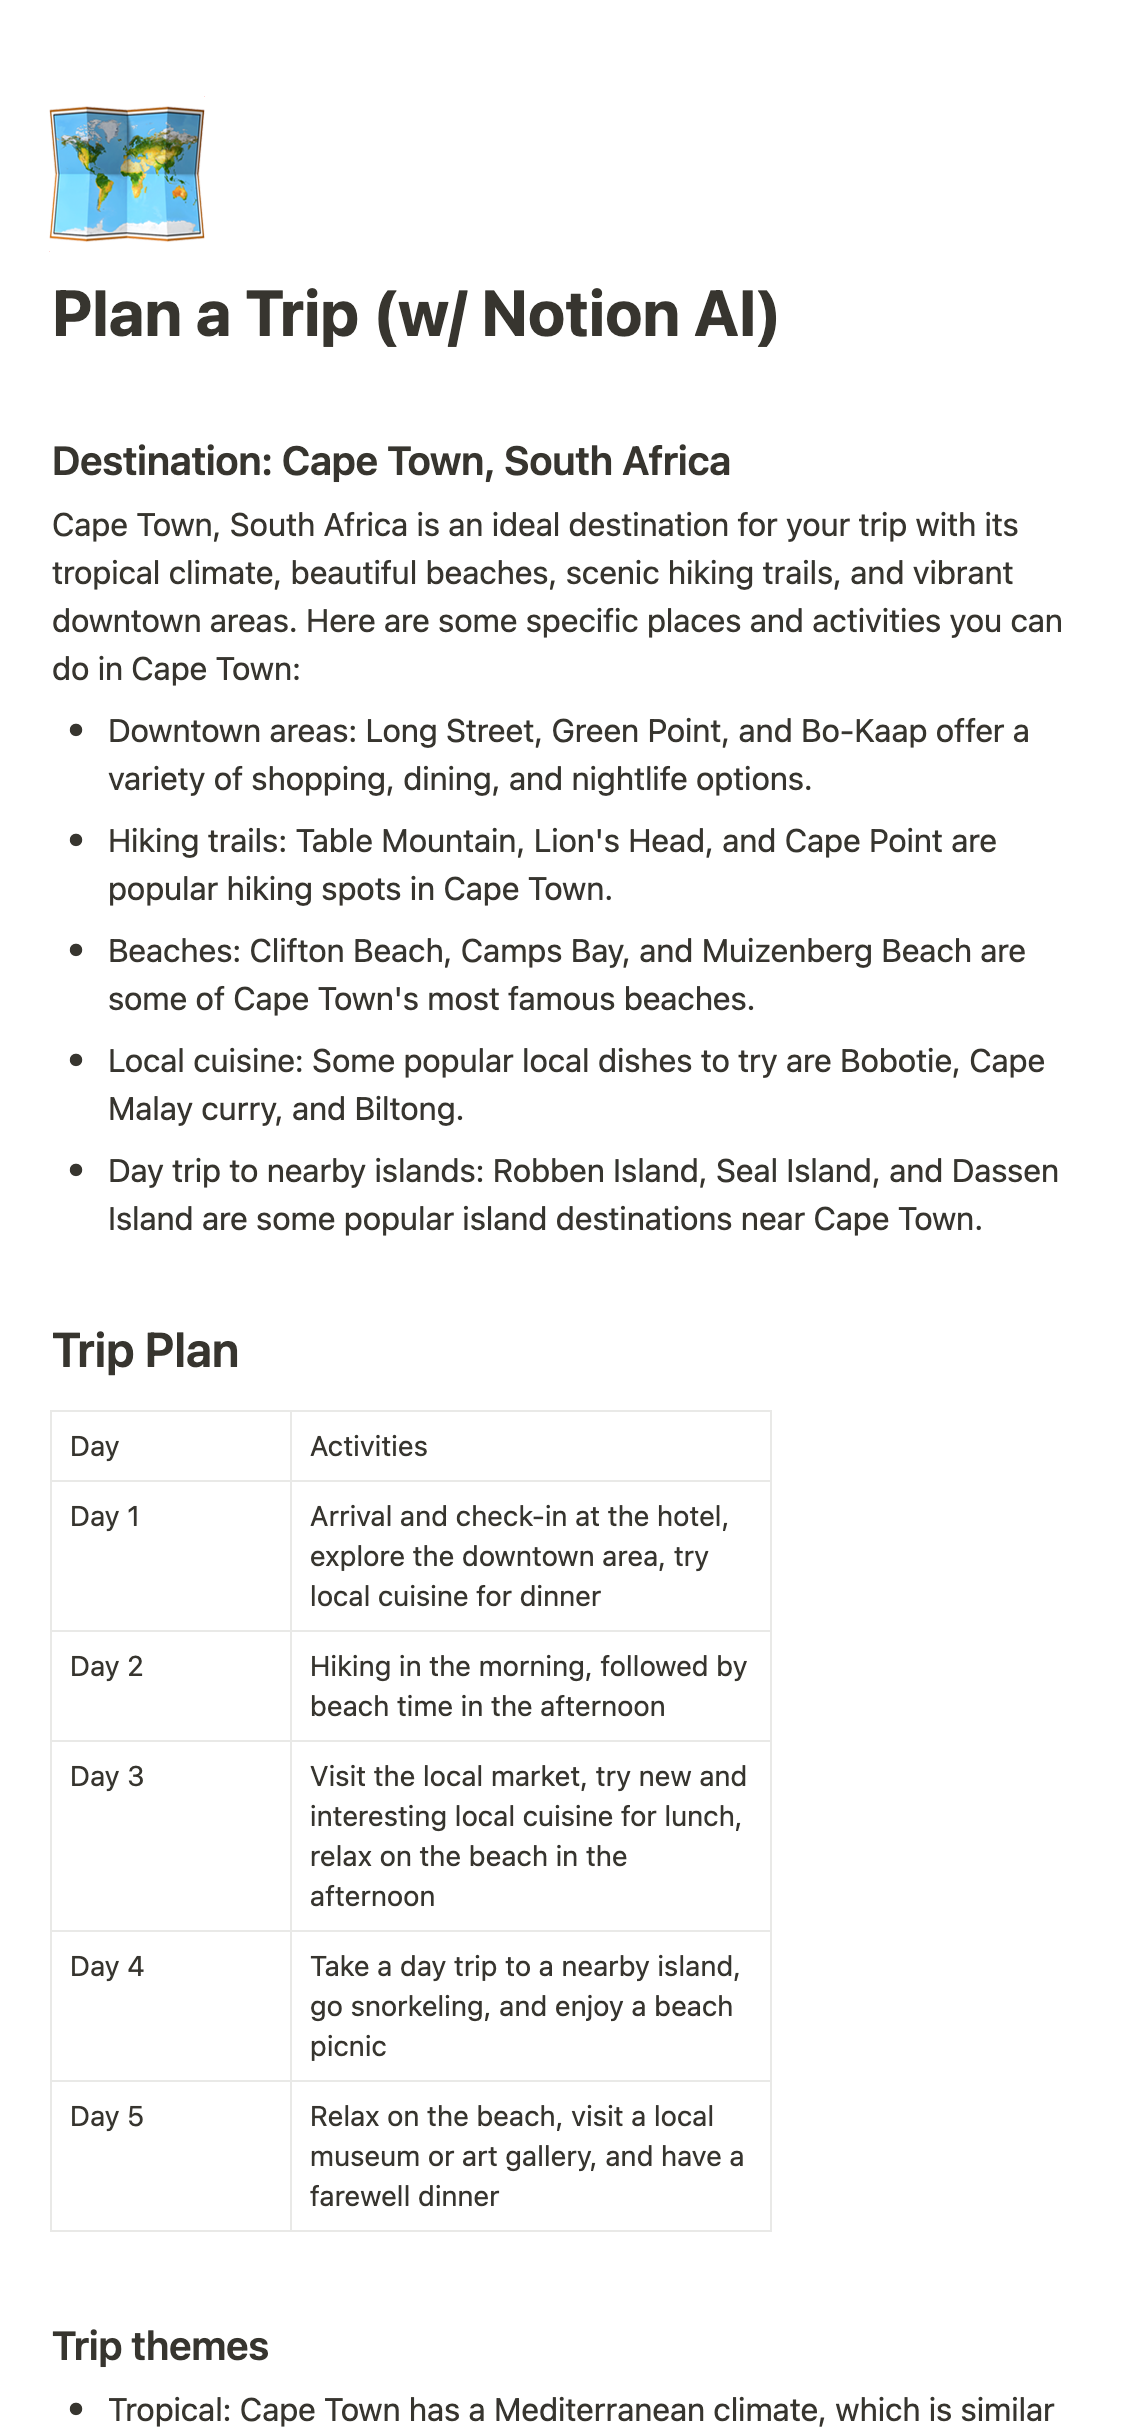Click the Trip themes heading
The image size is (1125, 2436).
161,2347
